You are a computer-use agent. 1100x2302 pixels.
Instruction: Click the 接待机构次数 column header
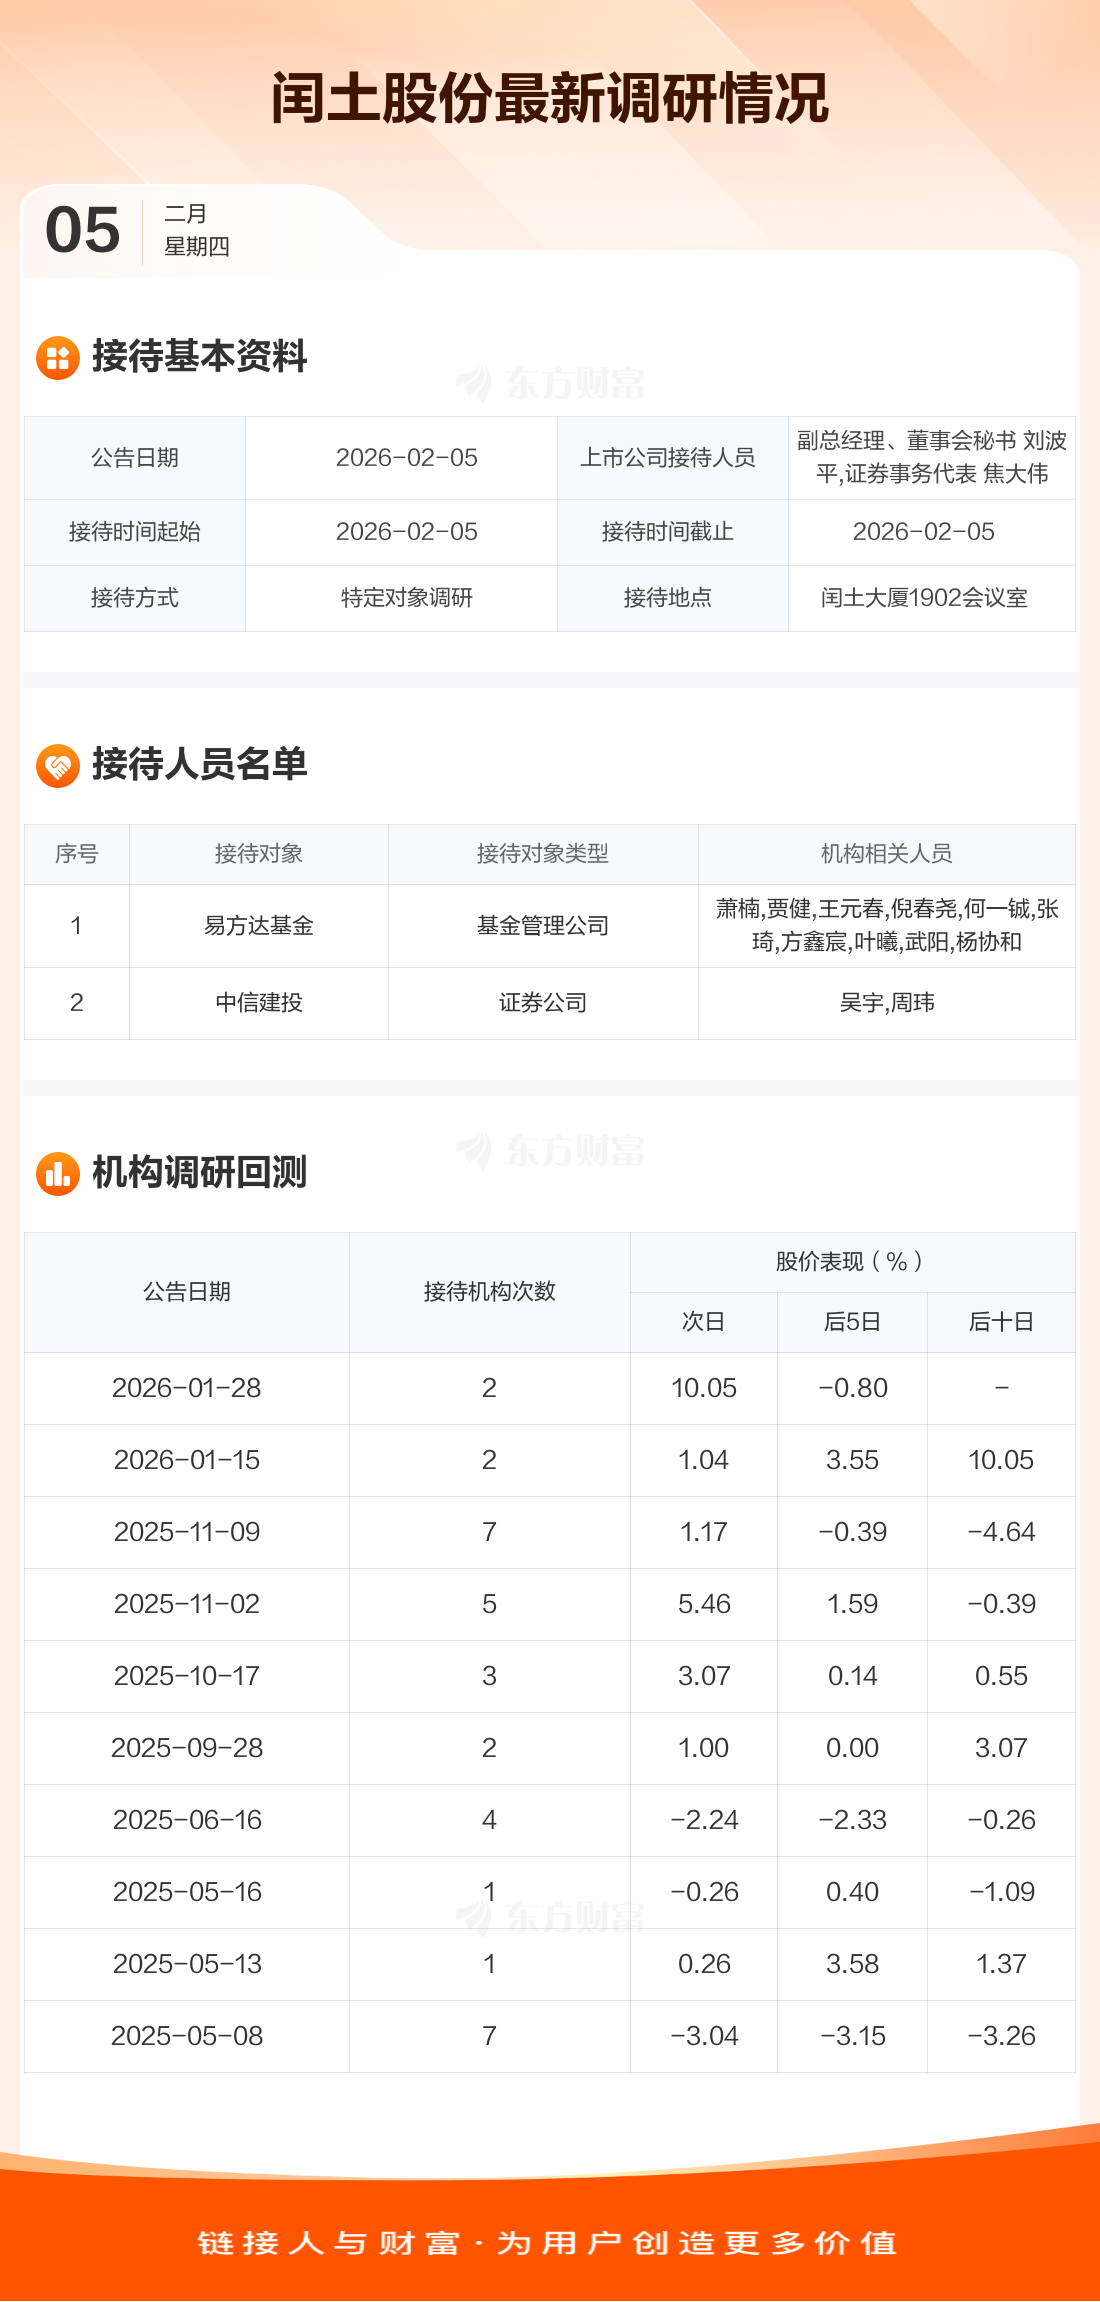[490, 1292]
